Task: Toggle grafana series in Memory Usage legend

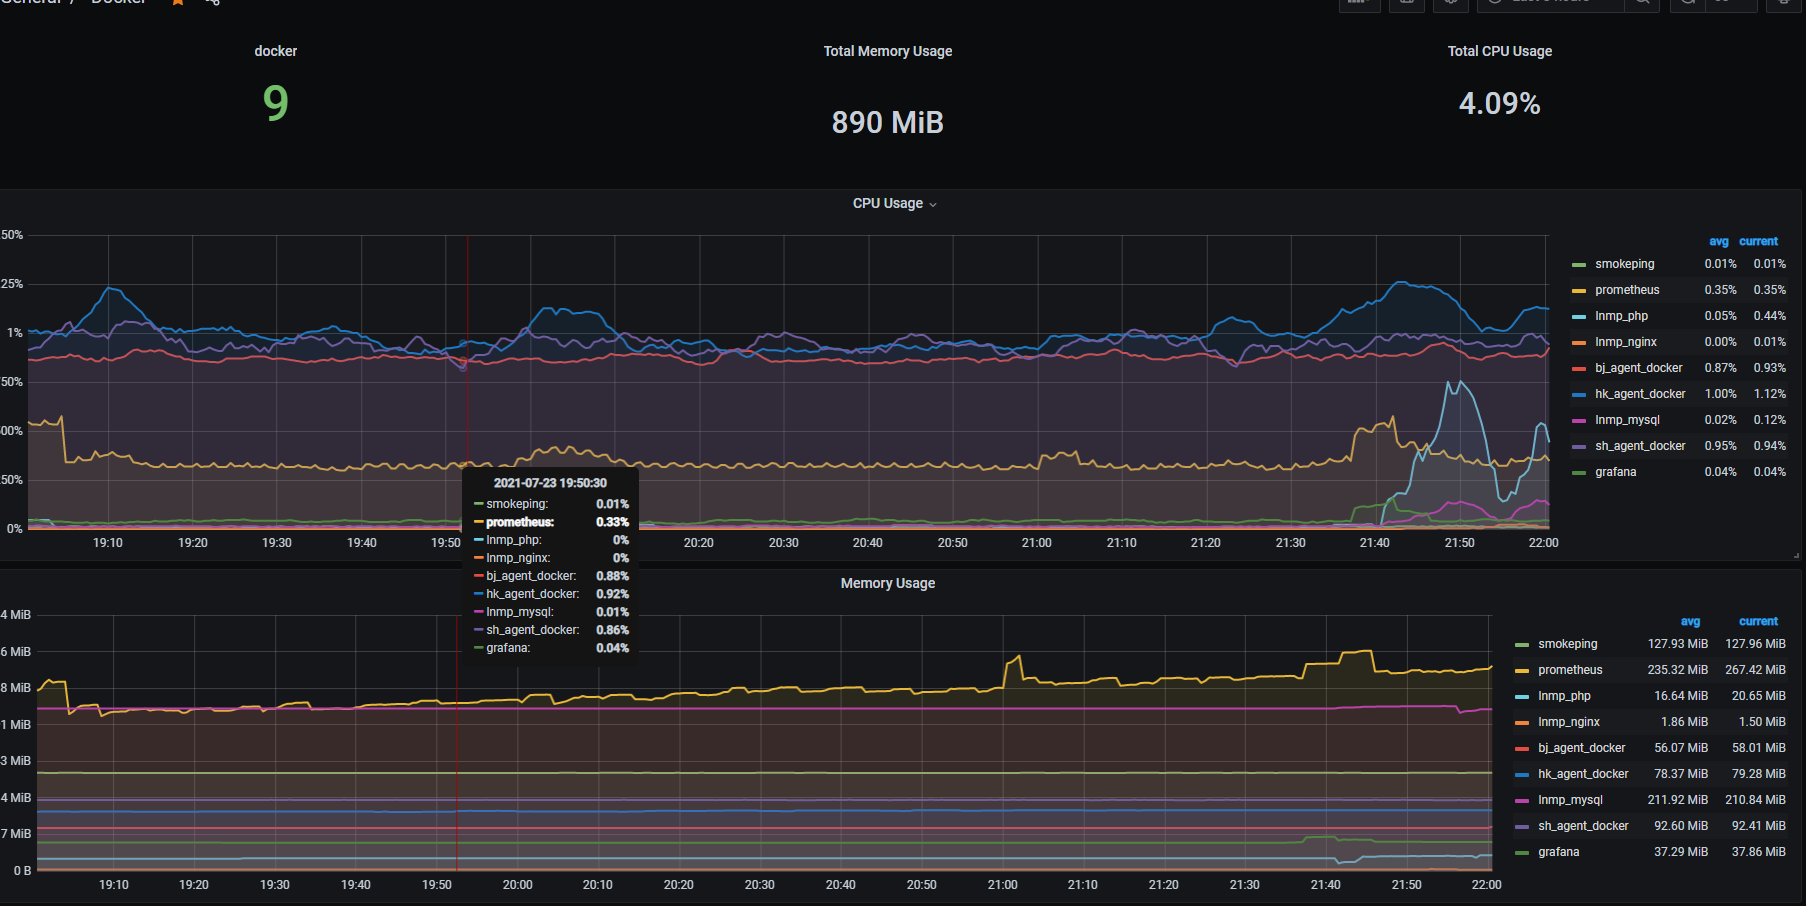Action: [1558, 852]
